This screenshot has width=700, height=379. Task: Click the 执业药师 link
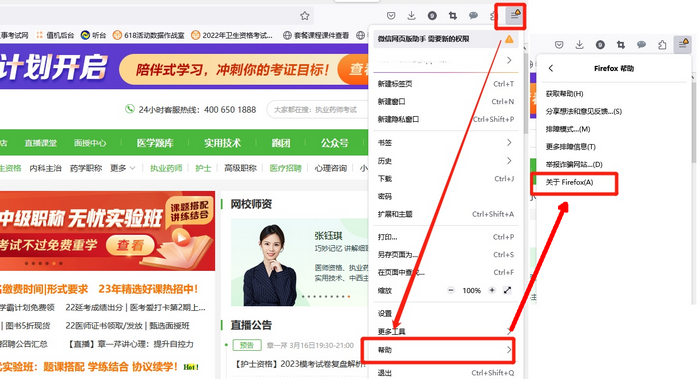(x=166, y=168)
